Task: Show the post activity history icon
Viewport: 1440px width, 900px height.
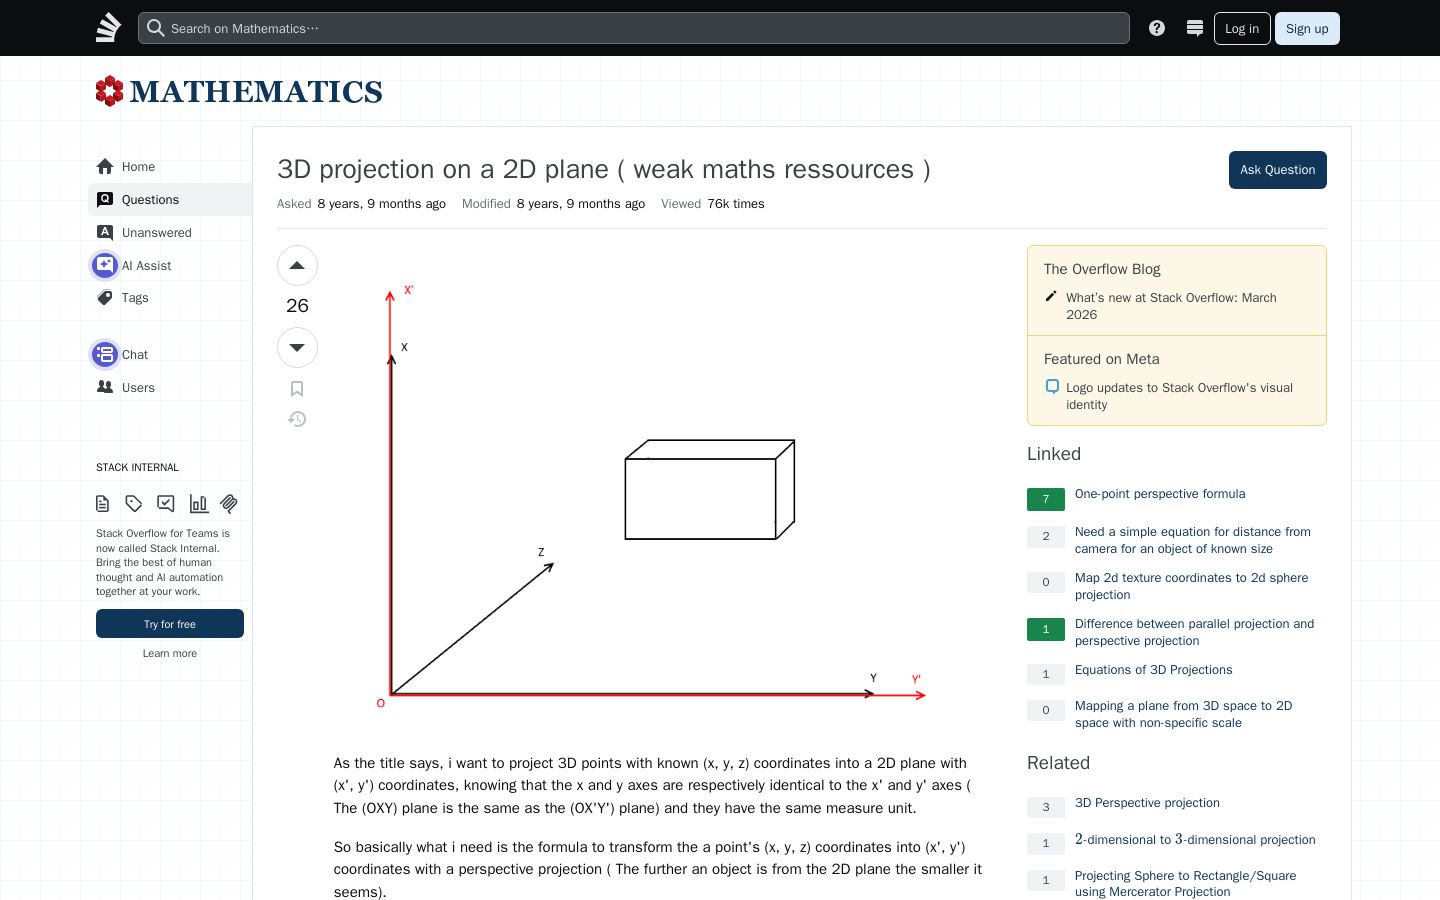Action: pyautogui.click(x=297, y=419)
